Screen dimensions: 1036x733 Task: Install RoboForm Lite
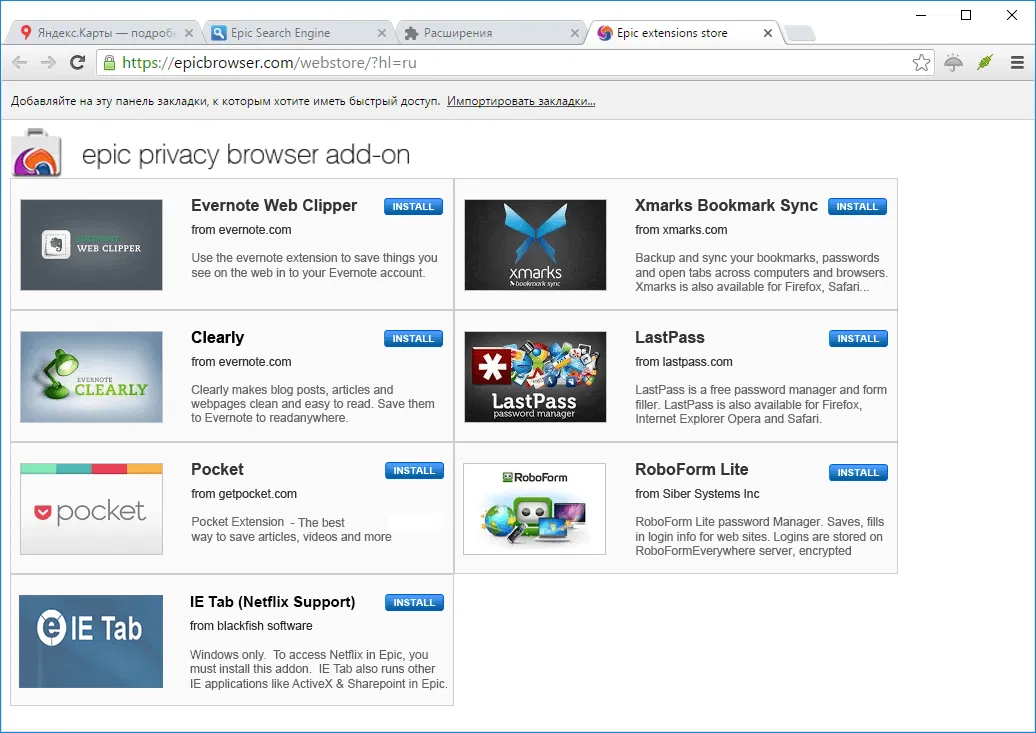[x=858, y=472]
